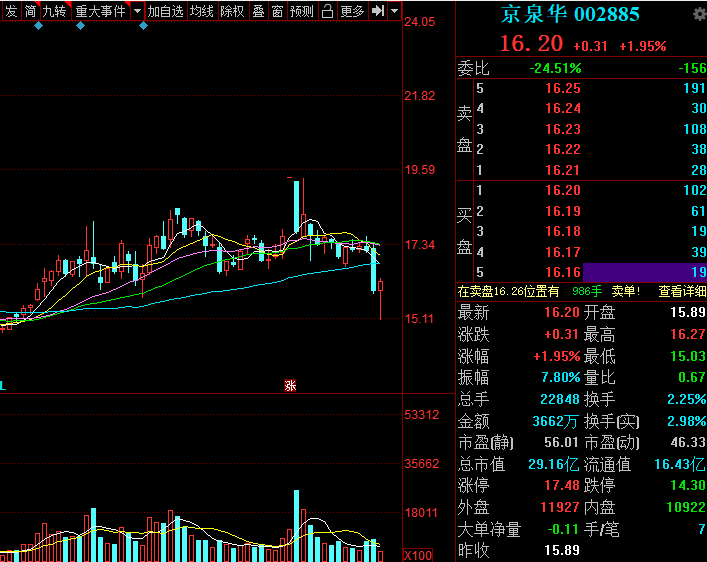Viewport: 707px width, 562px height.
Task: Click sell level 4 price 16.24
Action: pos(563,108)
